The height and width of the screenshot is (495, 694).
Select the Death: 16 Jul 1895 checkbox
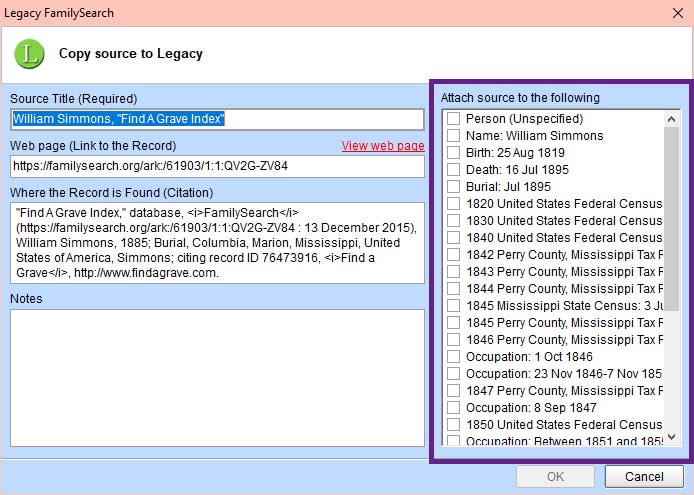[x=453, y=170]
